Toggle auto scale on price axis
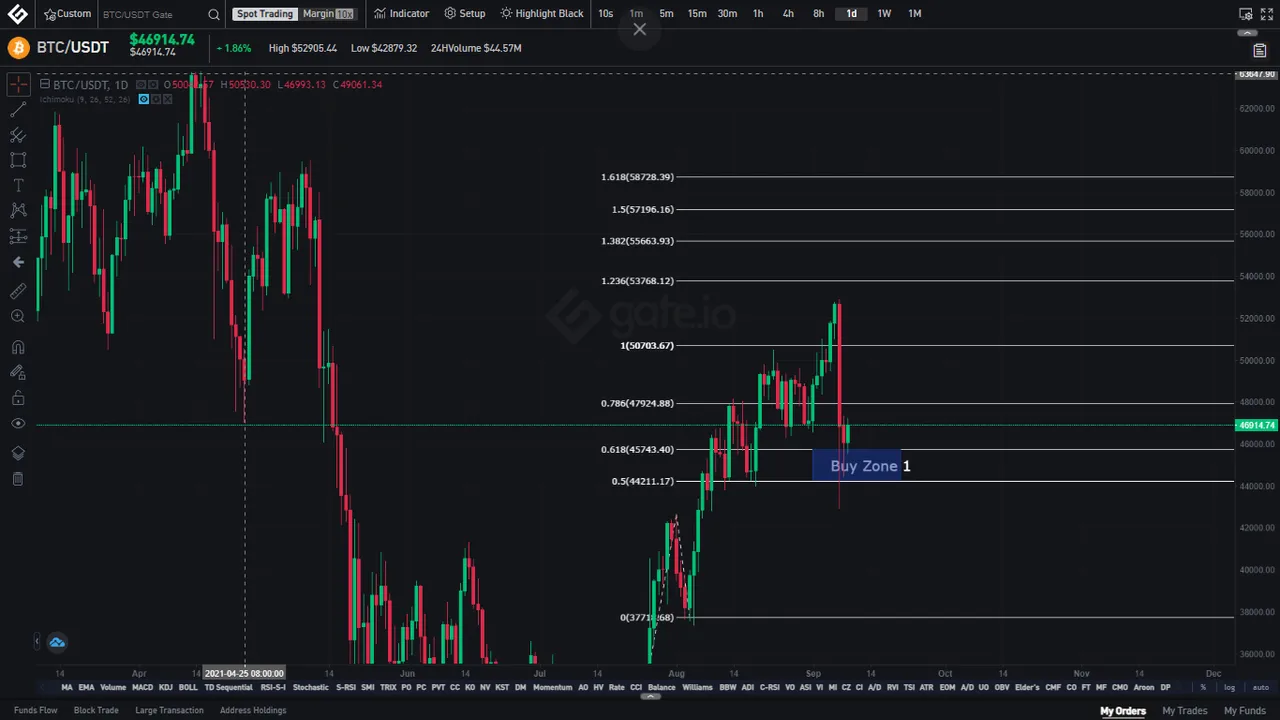 point(1261,687)
